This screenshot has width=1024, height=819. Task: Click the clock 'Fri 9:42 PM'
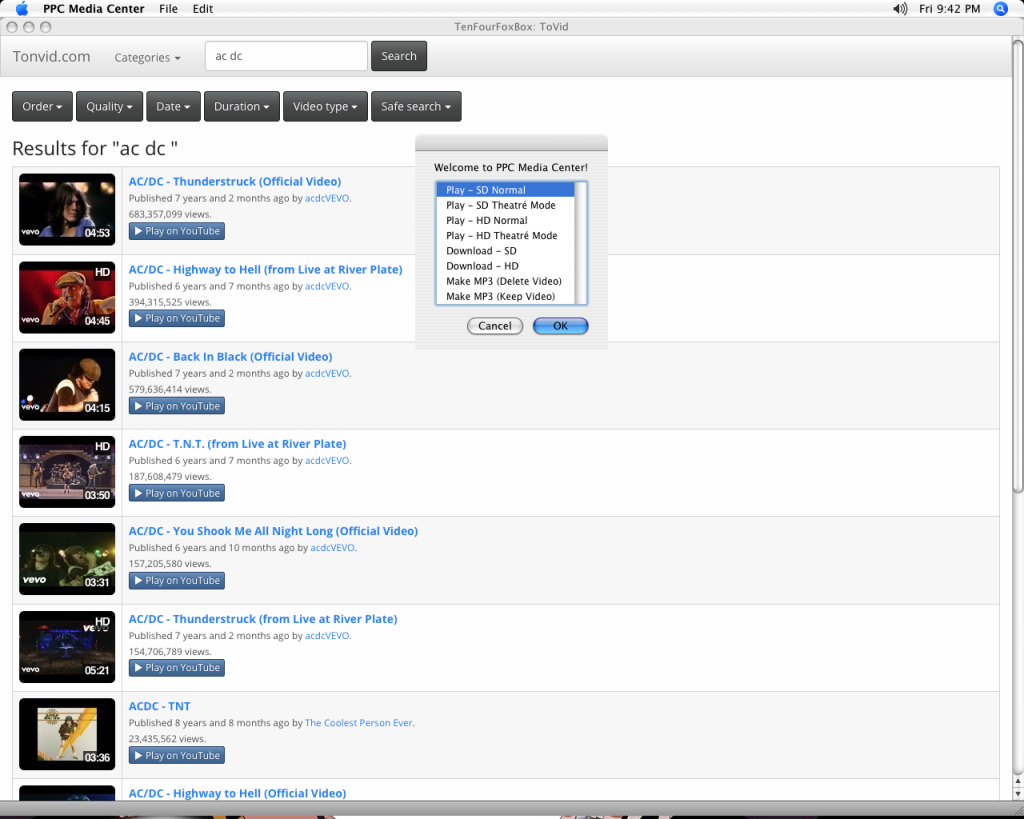pyautogui.click(x=950, y=8)
